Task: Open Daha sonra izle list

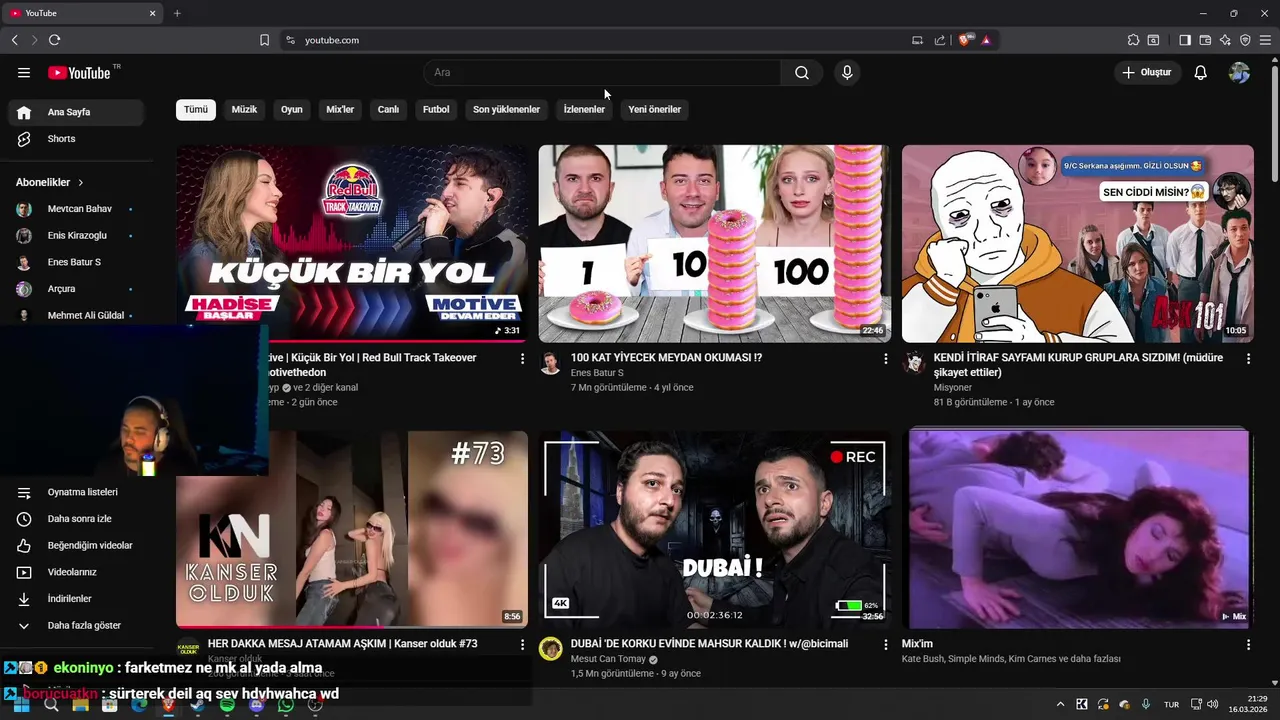Action: tap(76, 519)
